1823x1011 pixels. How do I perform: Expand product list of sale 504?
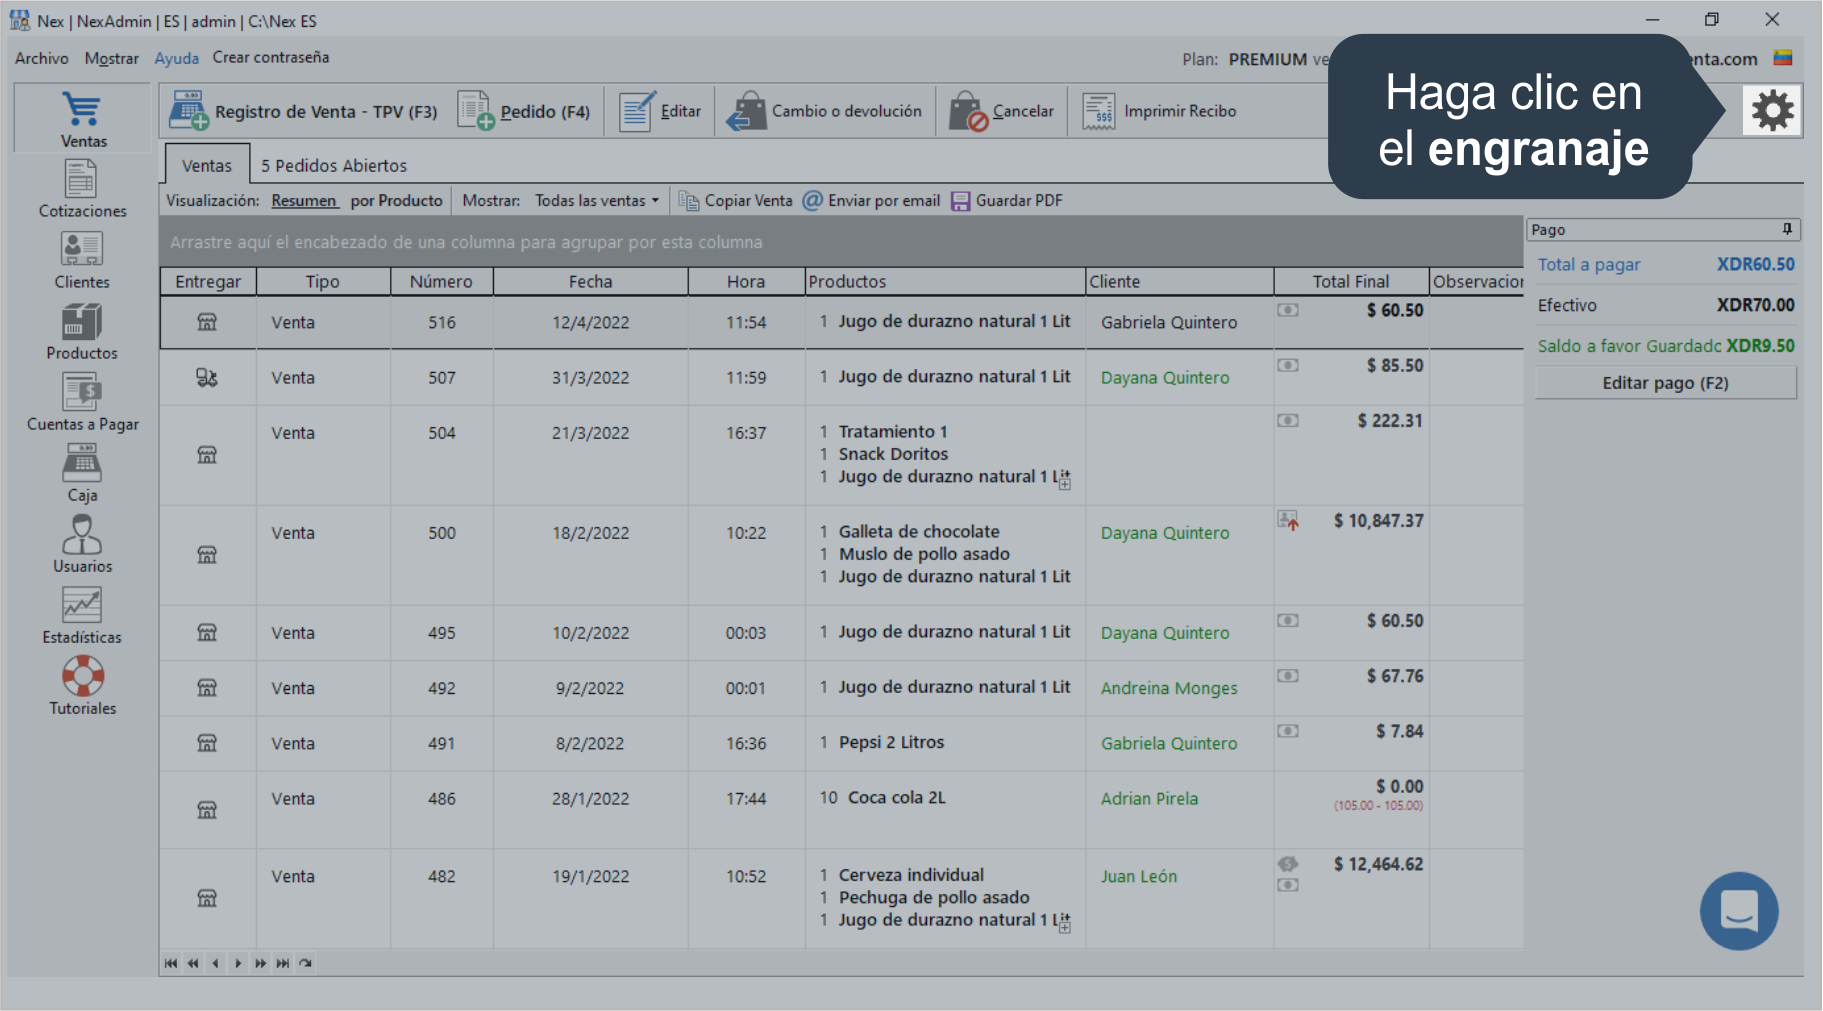1065,483
